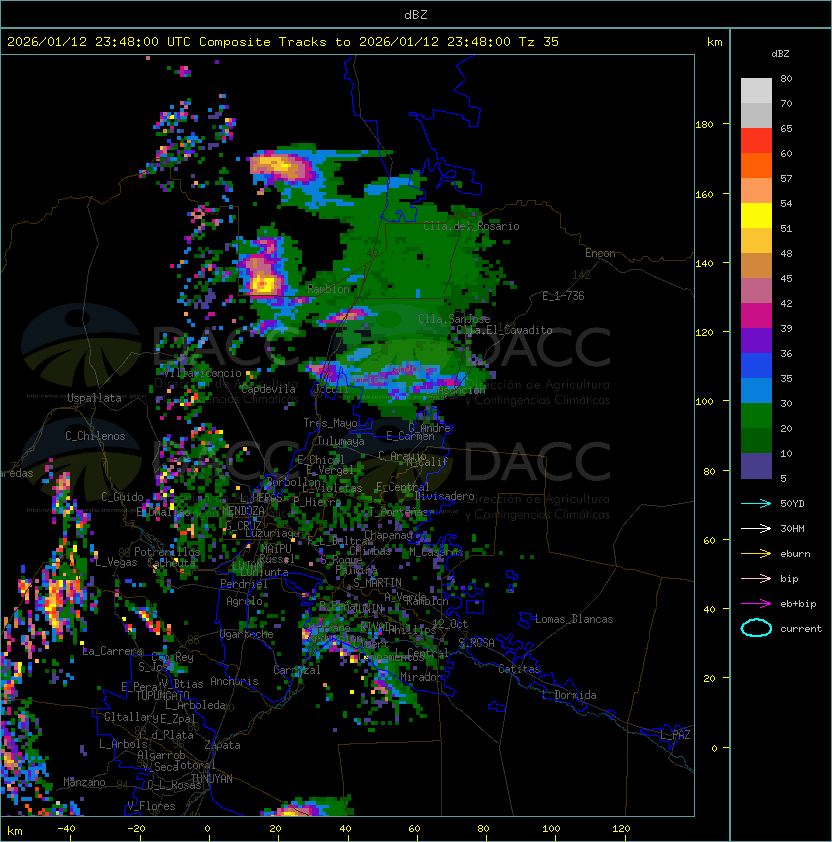The height and width of the screenshot is (842, 832).
Task: Click the -40 km tick on bottom axis
Action: [x=66, y=829]
